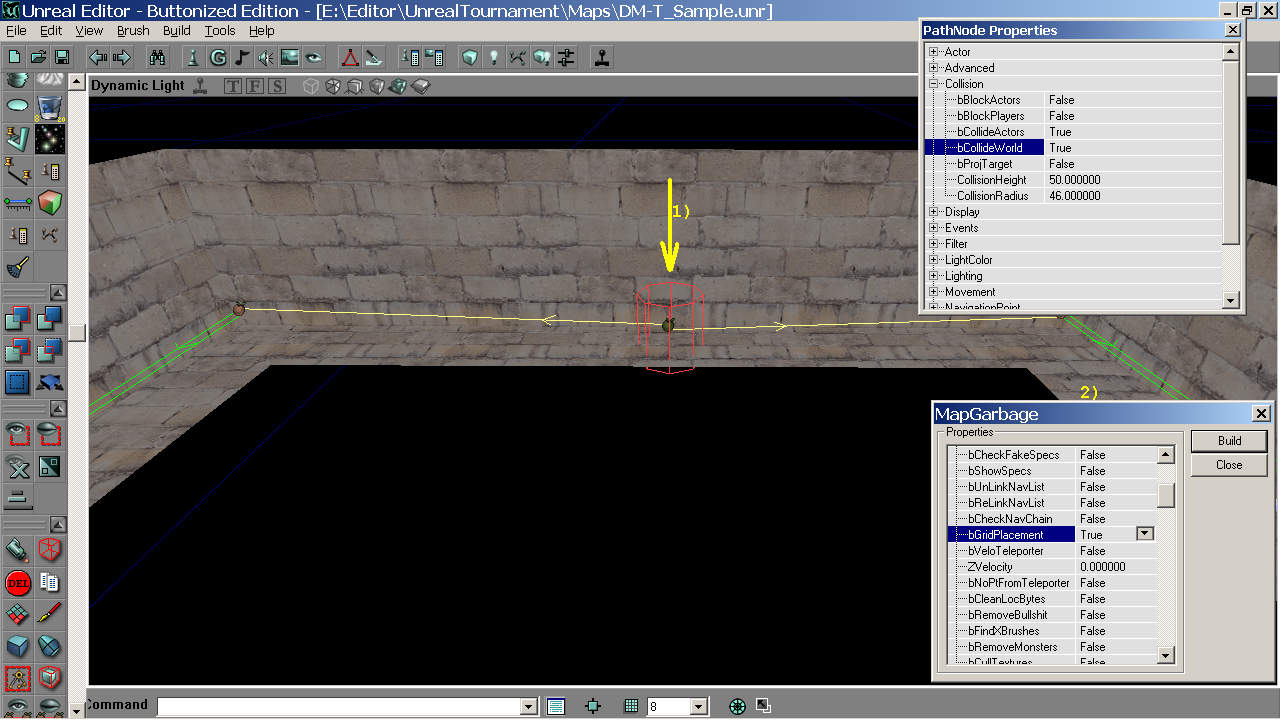
Task: Open the Sound browser speaker icon
Action: pyautogui.click(x=266, y=57)
